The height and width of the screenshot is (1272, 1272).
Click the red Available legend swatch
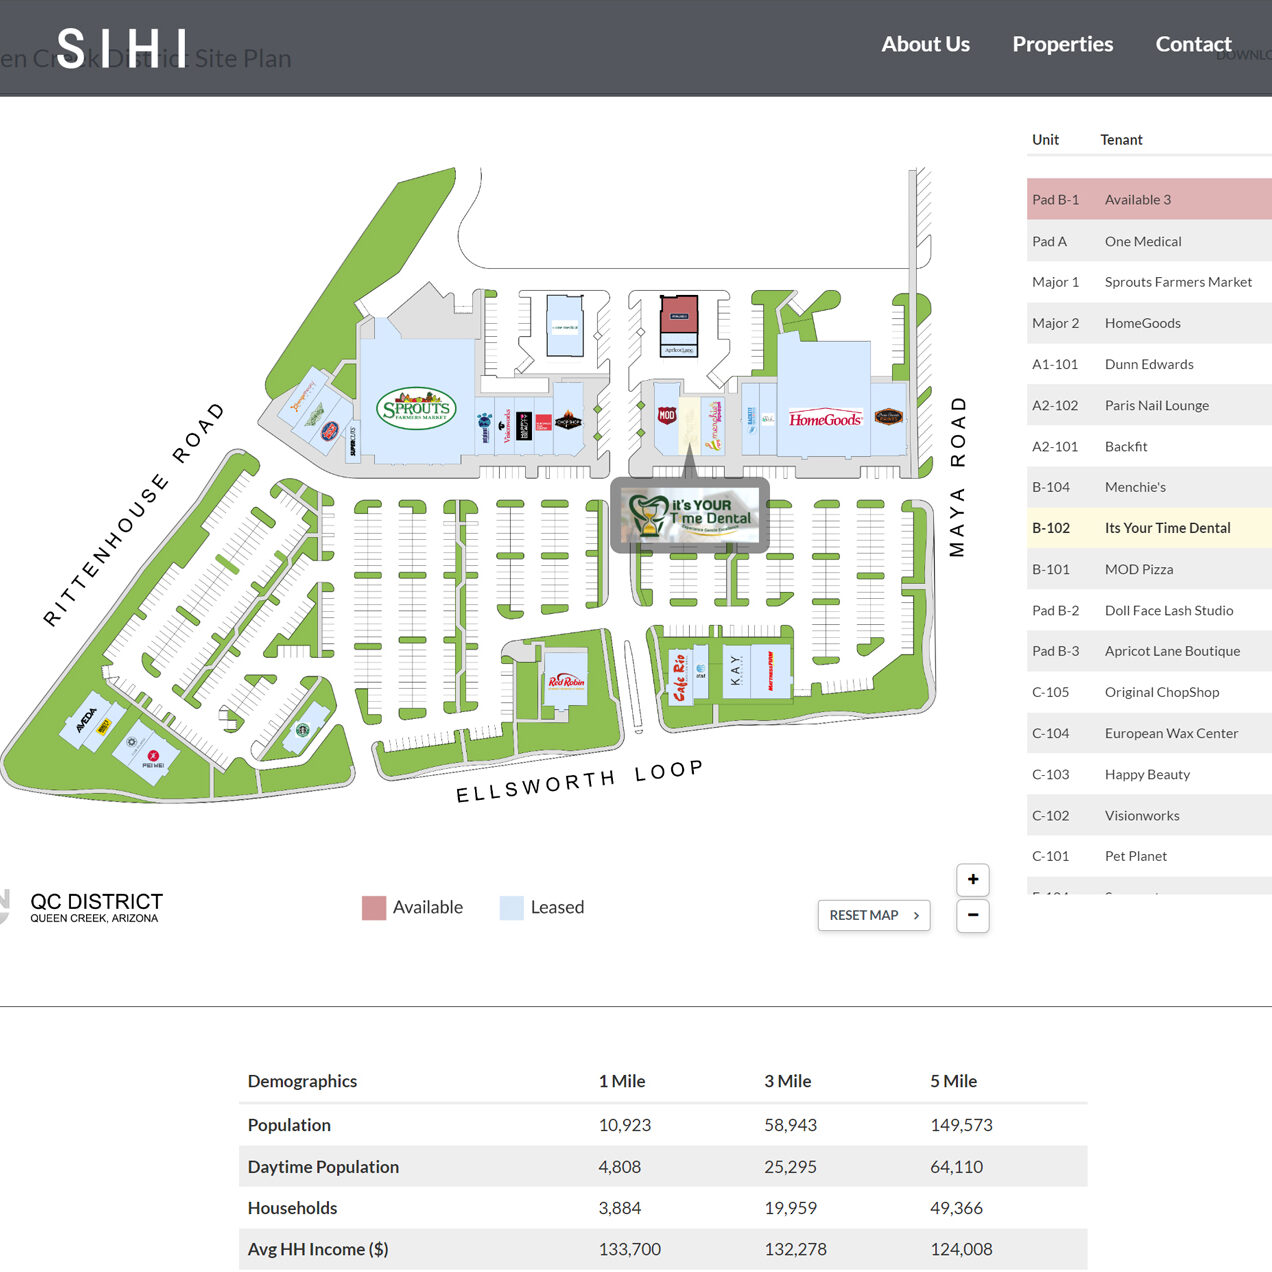[x=374, y=908]
